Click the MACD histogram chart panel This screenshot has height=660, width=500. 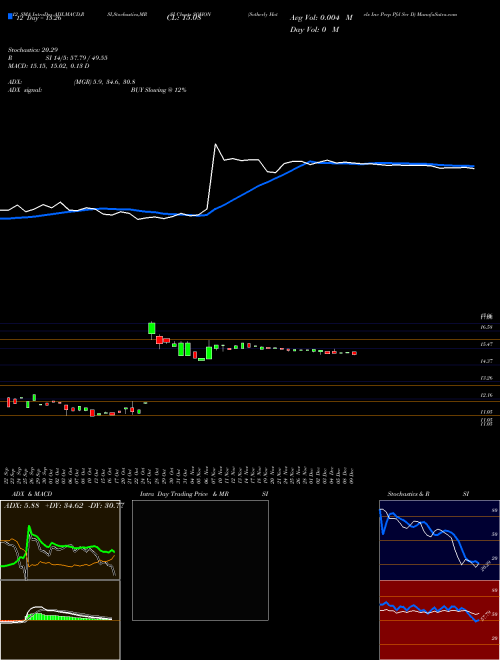click(x=60, y=620)
